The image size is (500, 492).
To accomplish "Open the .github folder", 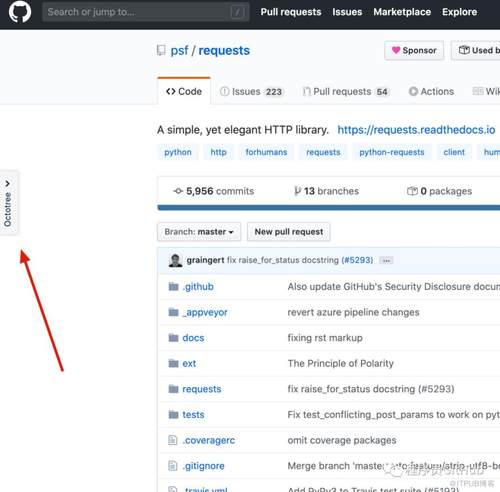I will pyautogui.click(x=198, y=287).
